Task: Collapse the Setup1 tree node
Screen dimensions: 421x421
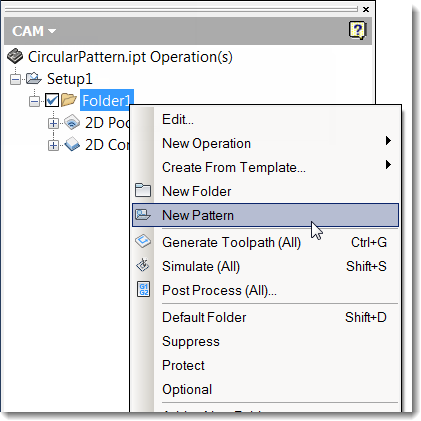Action: 15,79
